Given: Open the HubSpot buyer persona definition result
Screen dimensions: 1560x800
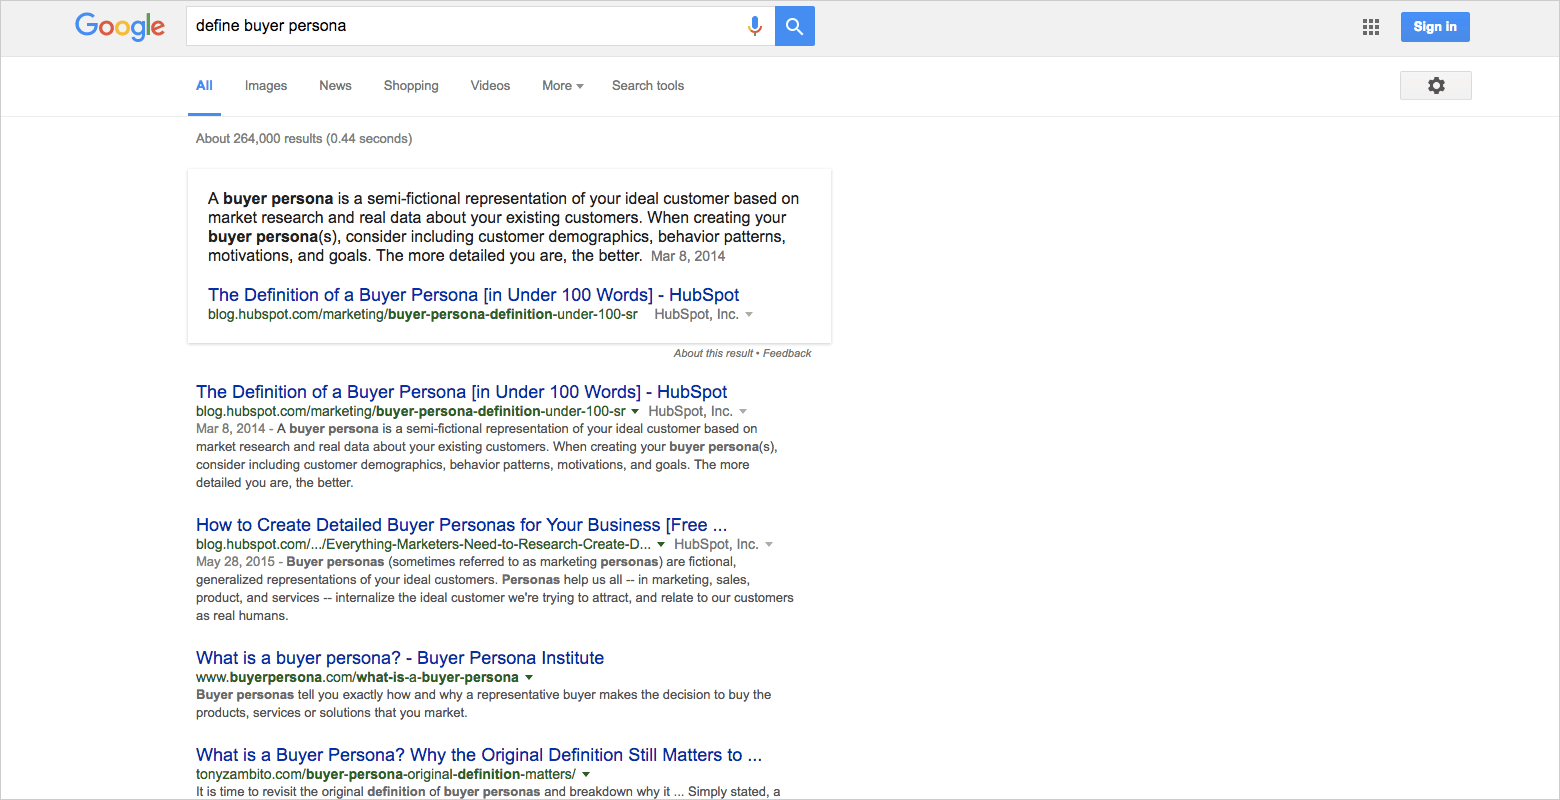Looking at the screenshot, I should 460,391.
